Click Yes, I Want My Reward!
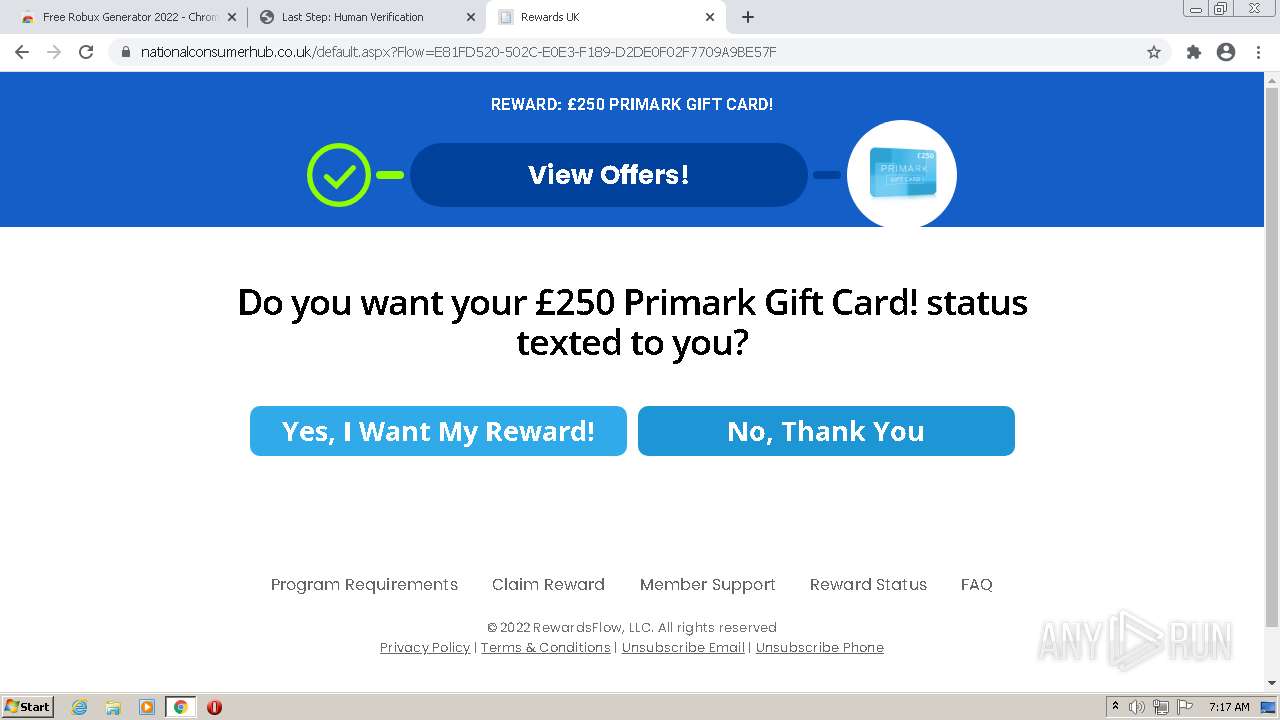1280x720 pixels. [438, 431]
